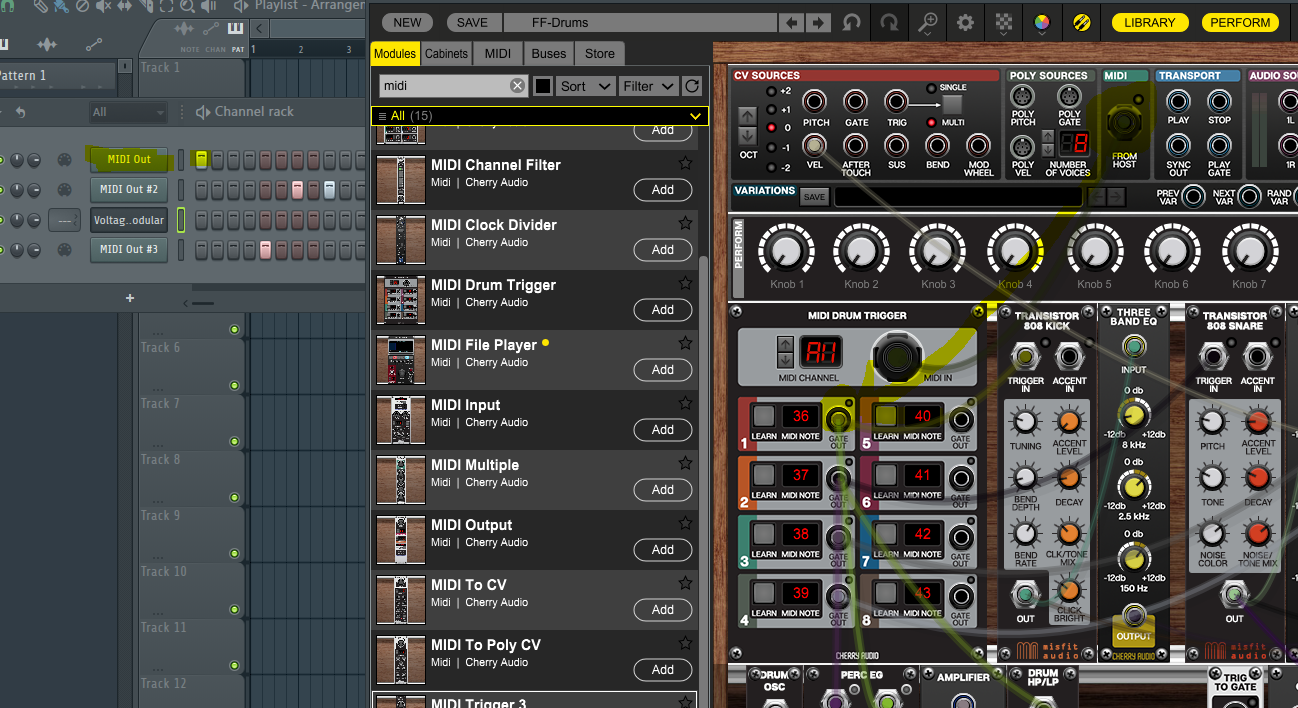Click Perform Knob 4

1014,249
